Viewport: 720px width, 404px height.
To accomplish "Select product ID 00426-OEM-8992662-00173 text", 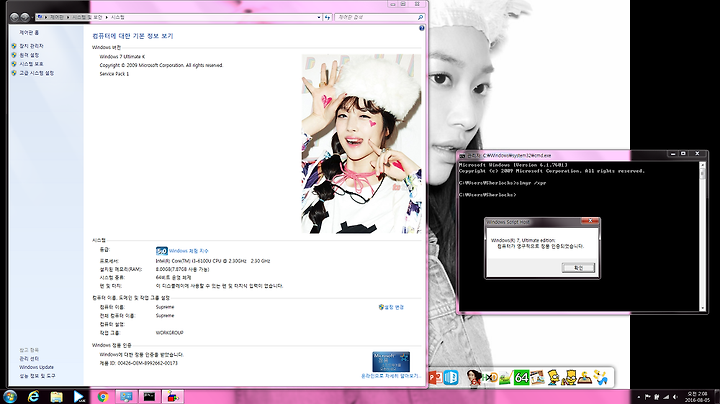I will tap(148, 363).
